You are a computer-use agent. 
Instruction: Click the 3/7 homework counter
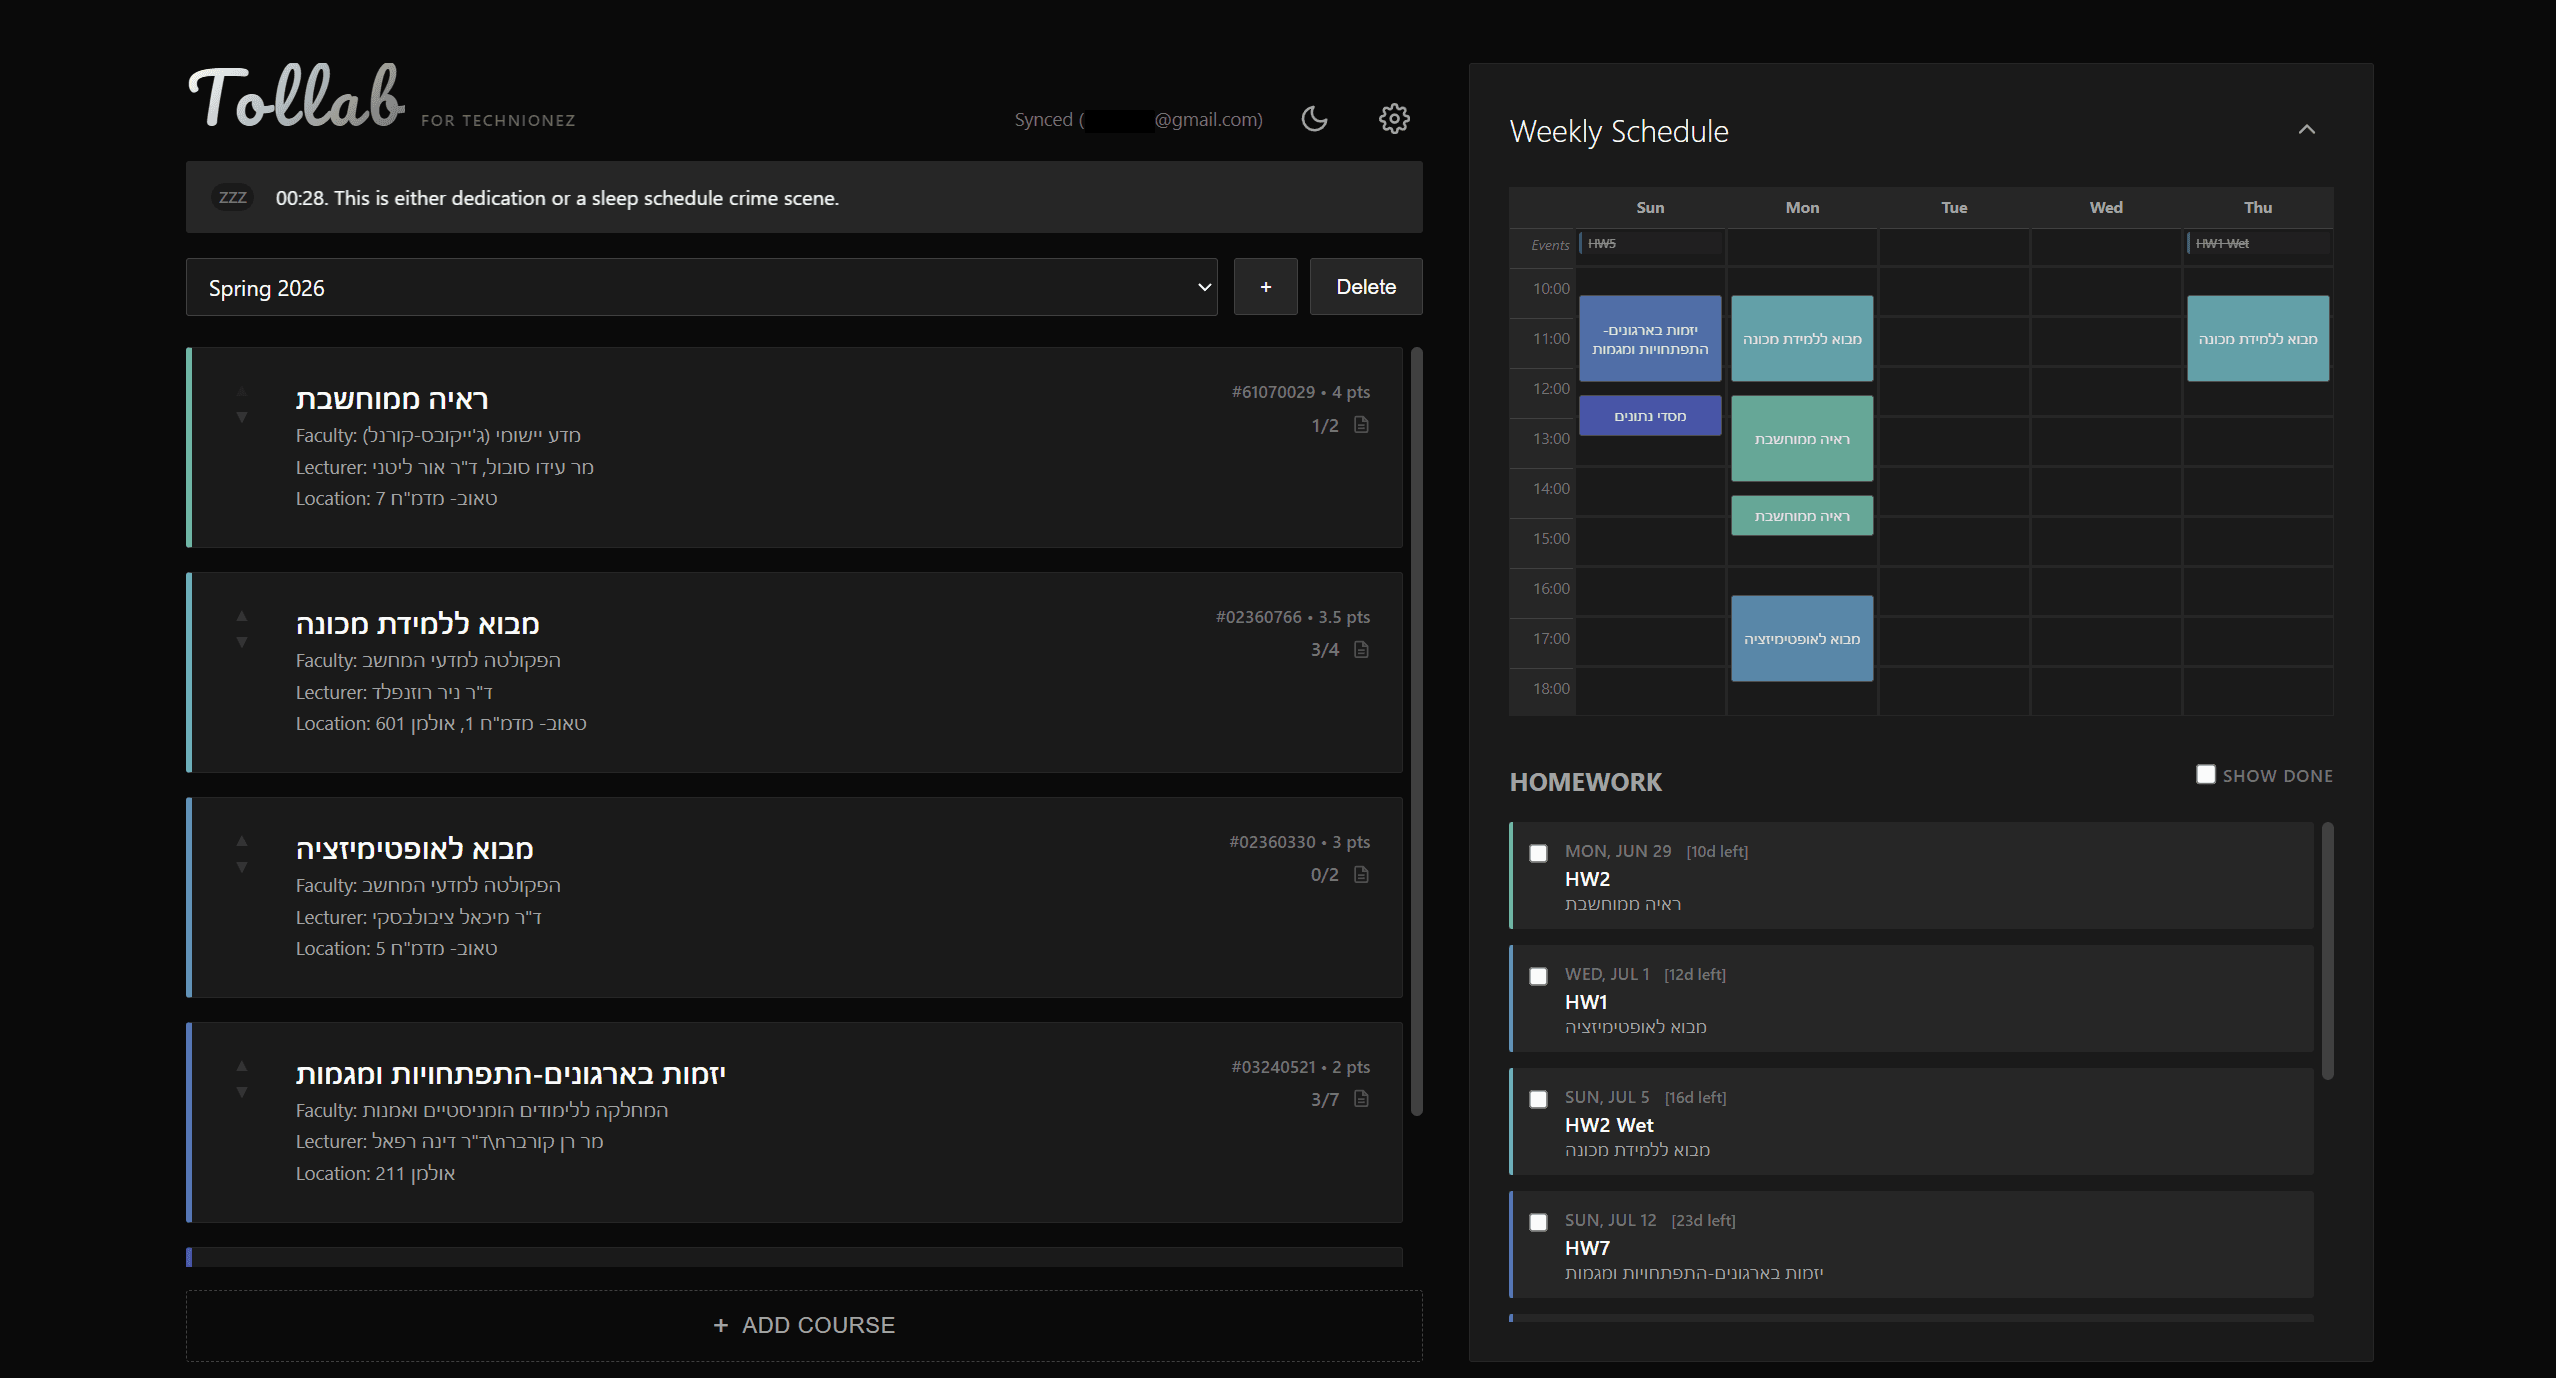tap(1325, 1100)
